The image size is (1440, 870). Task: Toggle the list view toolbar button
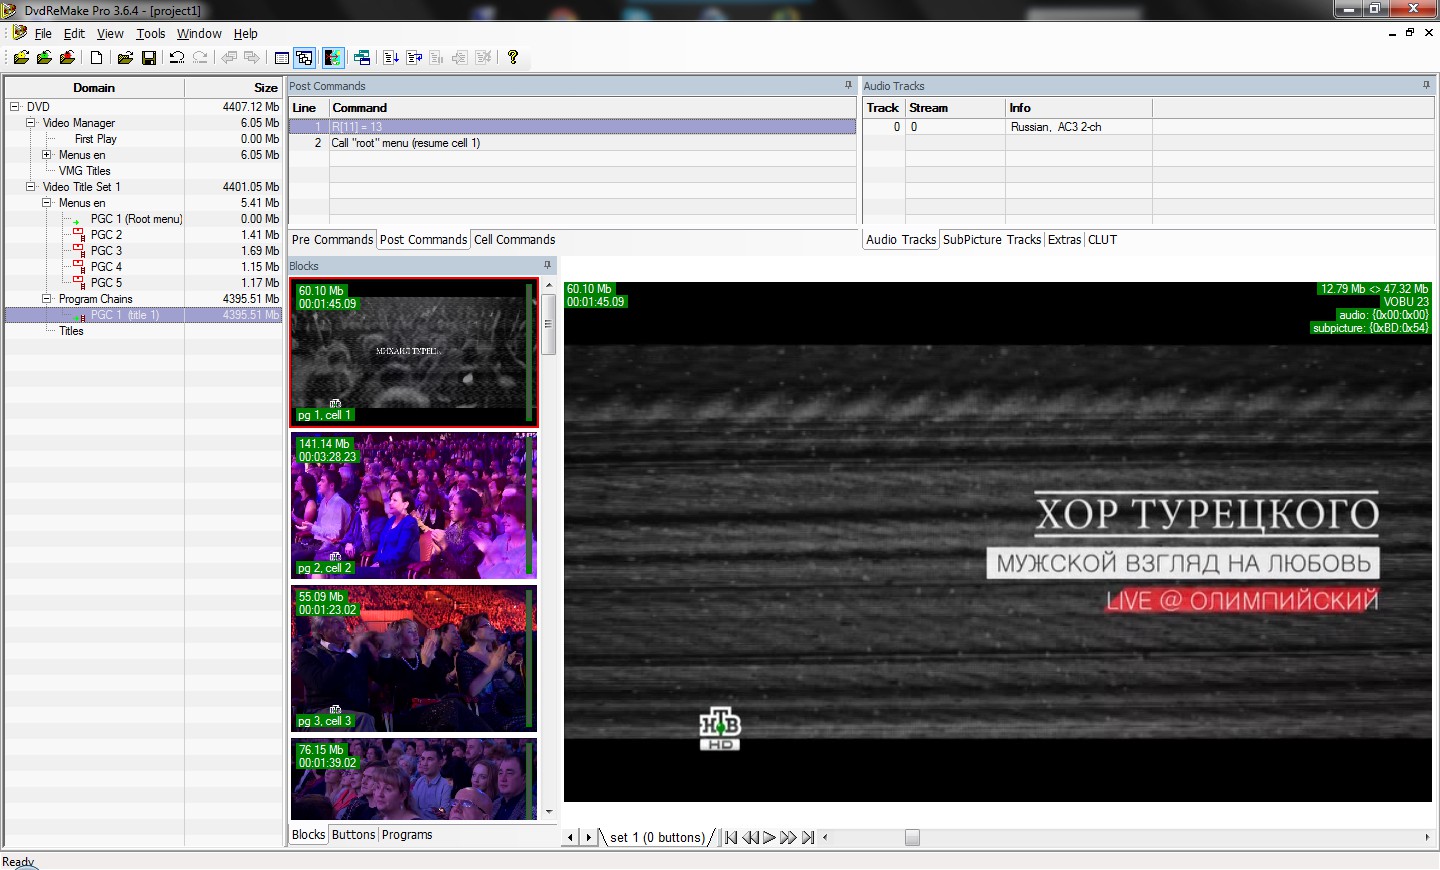[x=282, y=58]
